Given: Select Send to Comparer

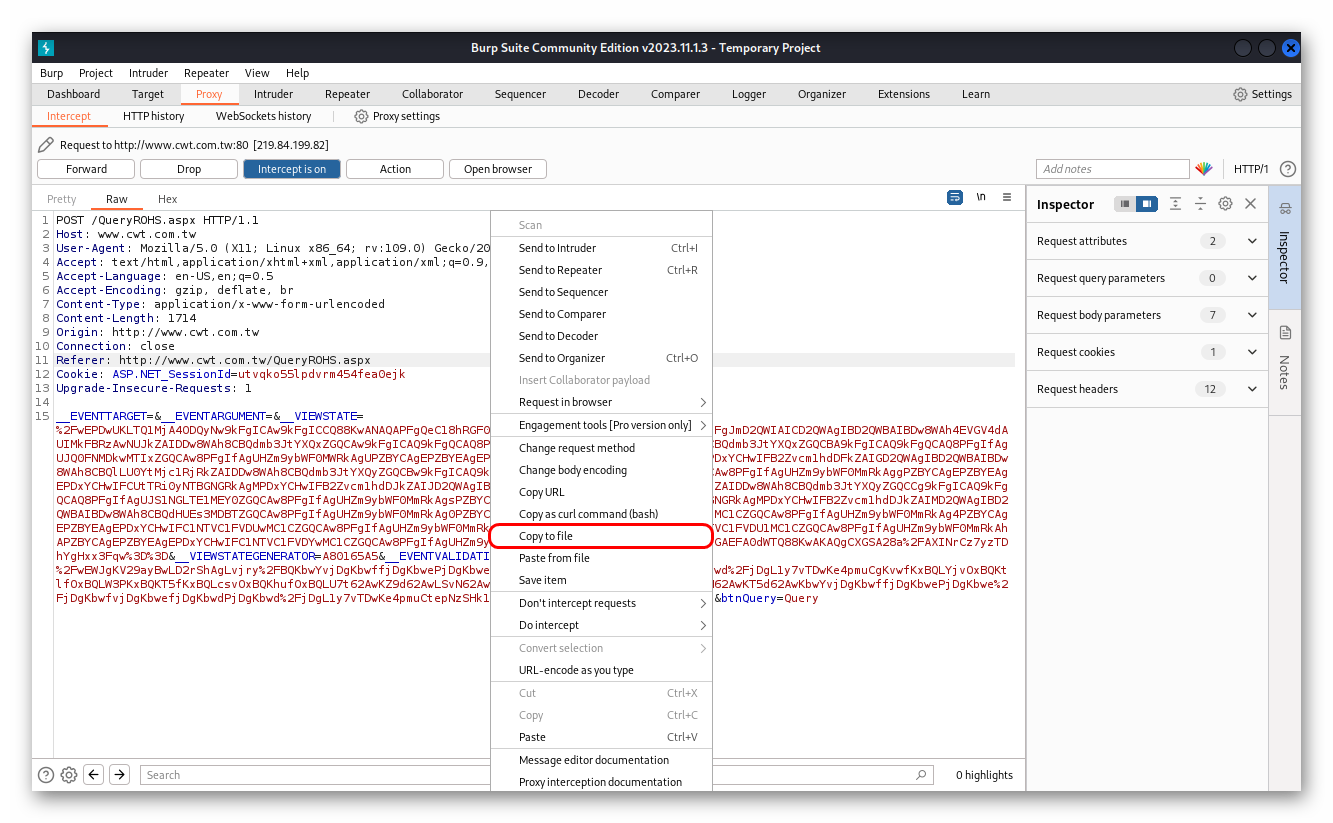Looking at the screenshot, I should [x=601, y=314].
